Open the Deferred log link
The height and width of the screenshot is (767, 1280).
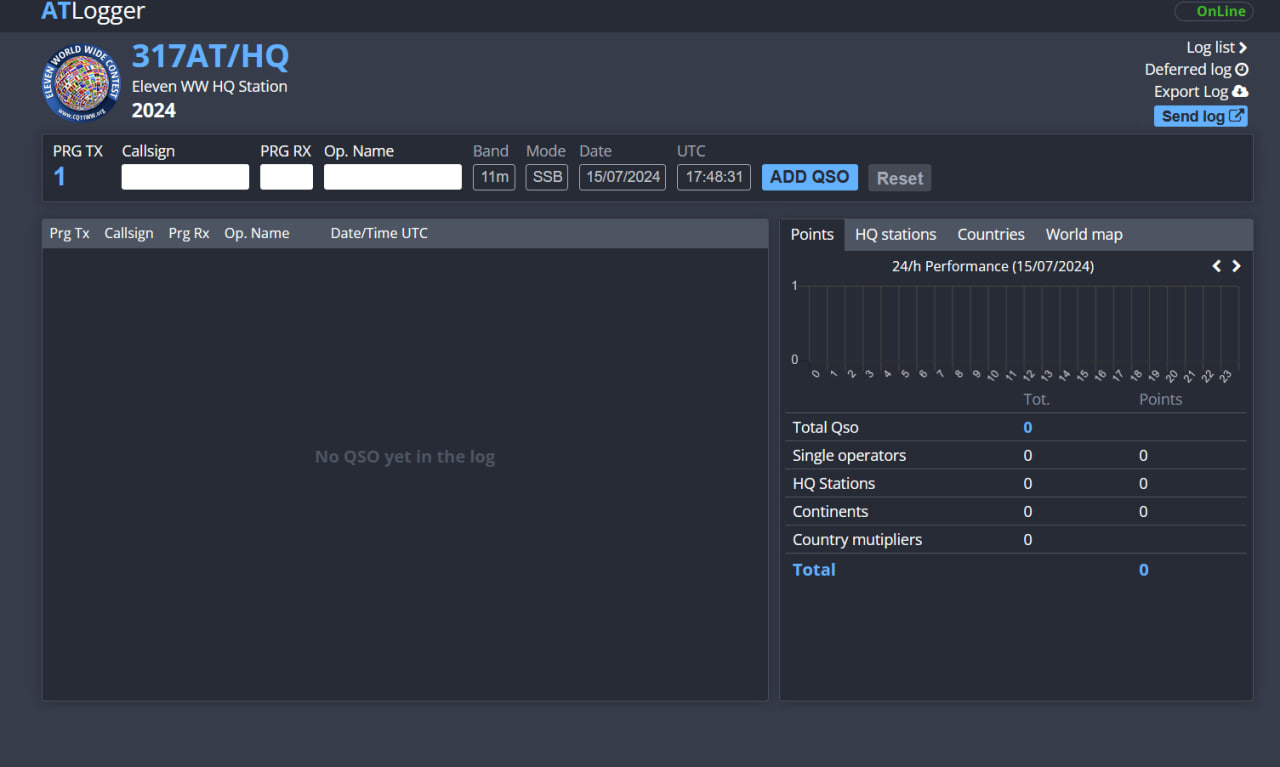click(x=1196, y=69)
